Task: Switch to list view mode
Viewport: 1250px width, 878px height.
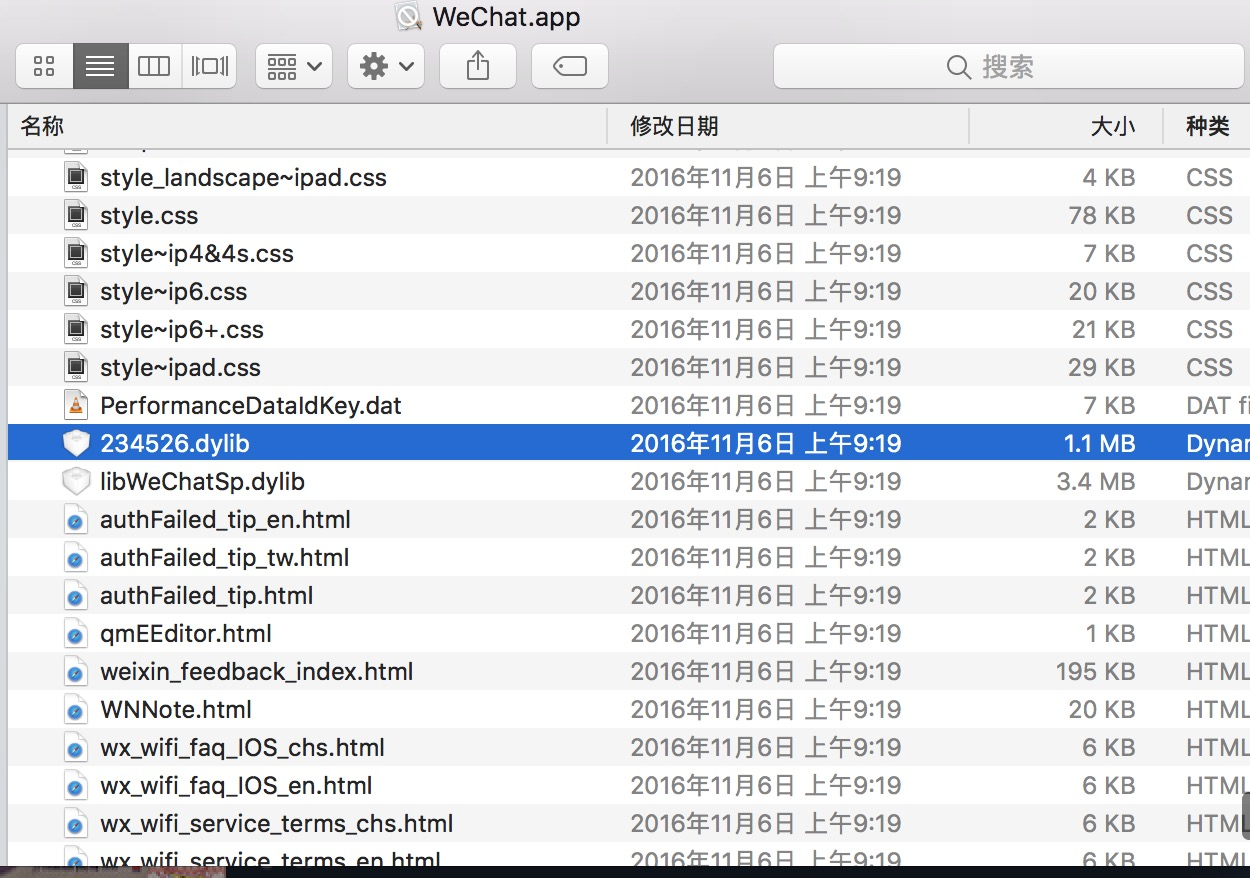Action: click(x=100, y=67)
